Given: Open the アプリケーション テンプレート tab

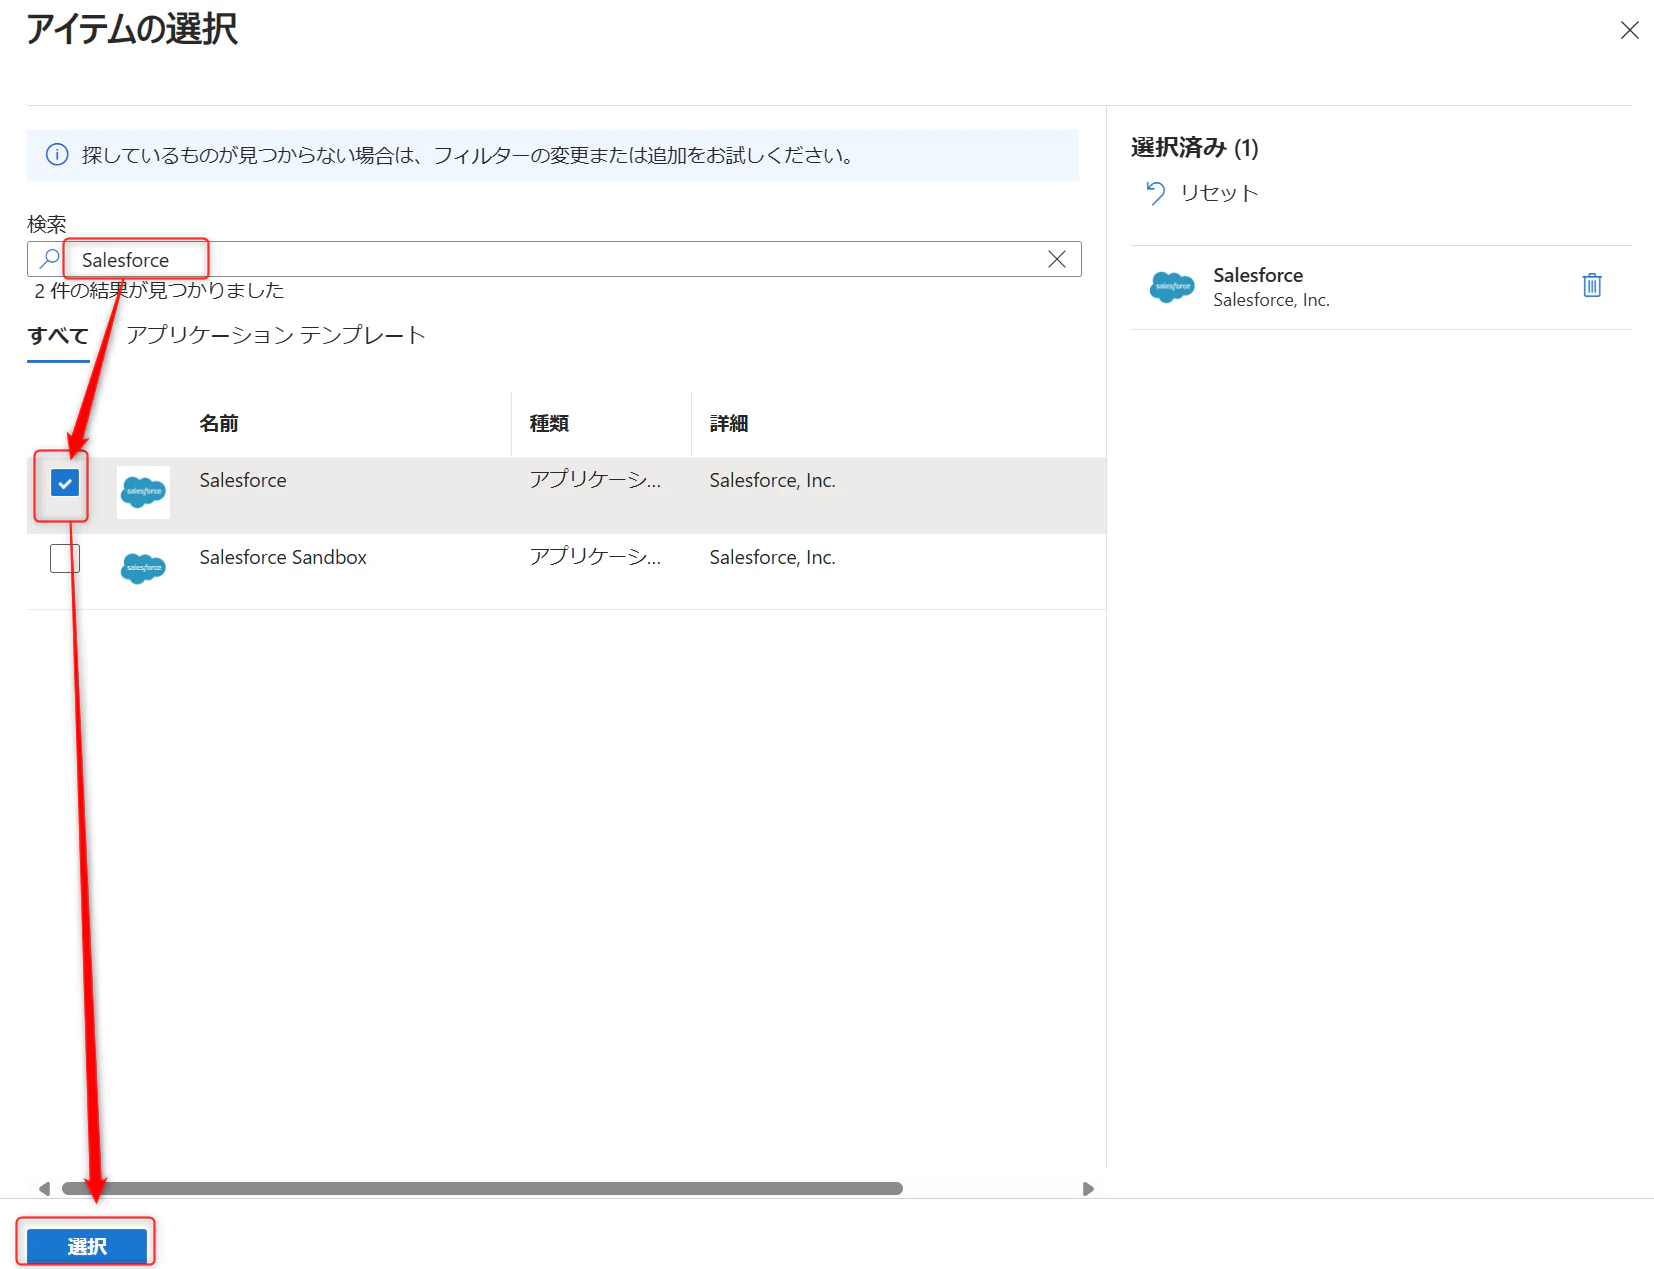Looking at the screenshot, I should [276, 335].
